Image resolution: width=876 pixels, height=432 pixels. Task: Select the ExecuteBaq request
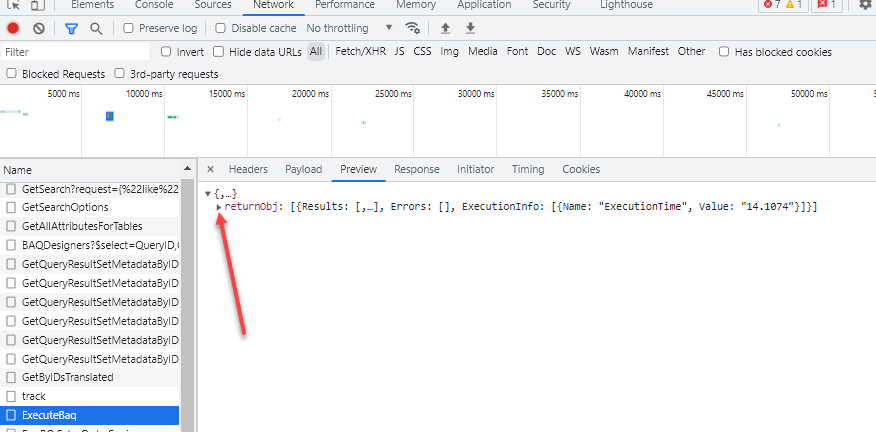[89, 415]
